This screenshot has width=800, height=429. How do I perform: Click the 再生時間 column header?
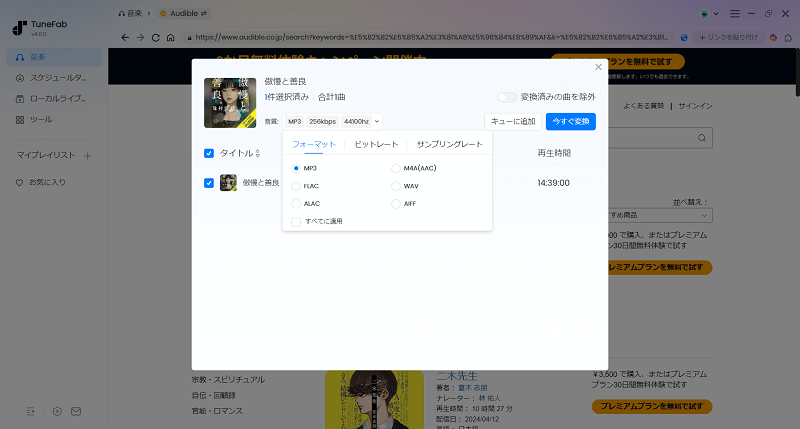[554, 153]
